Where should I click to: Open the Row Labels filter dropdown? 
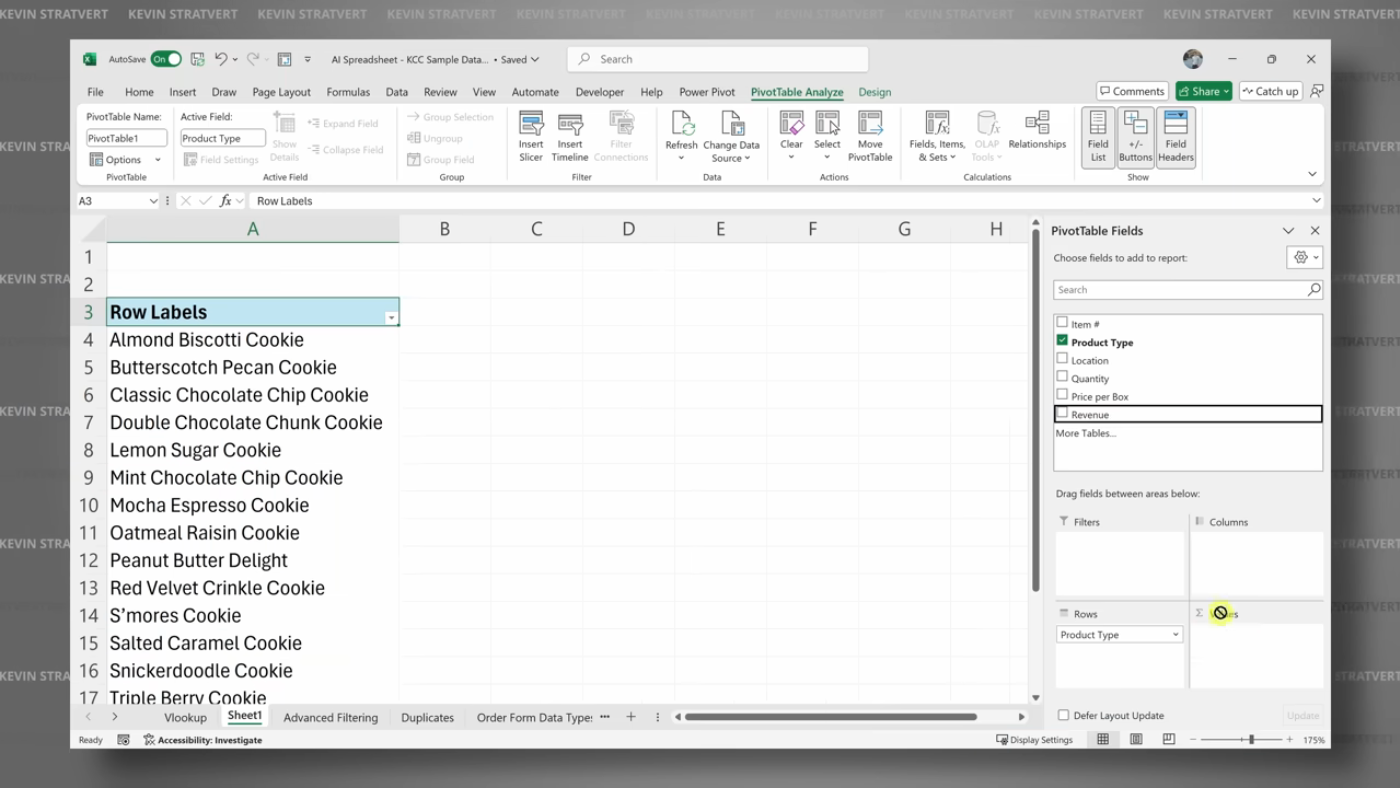pos(391,318)
